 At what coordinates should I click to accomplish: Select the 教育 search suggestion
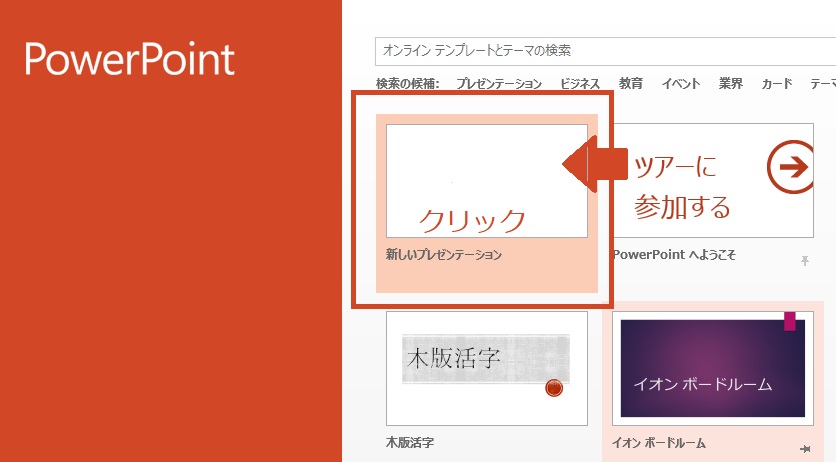coord(631,84)
